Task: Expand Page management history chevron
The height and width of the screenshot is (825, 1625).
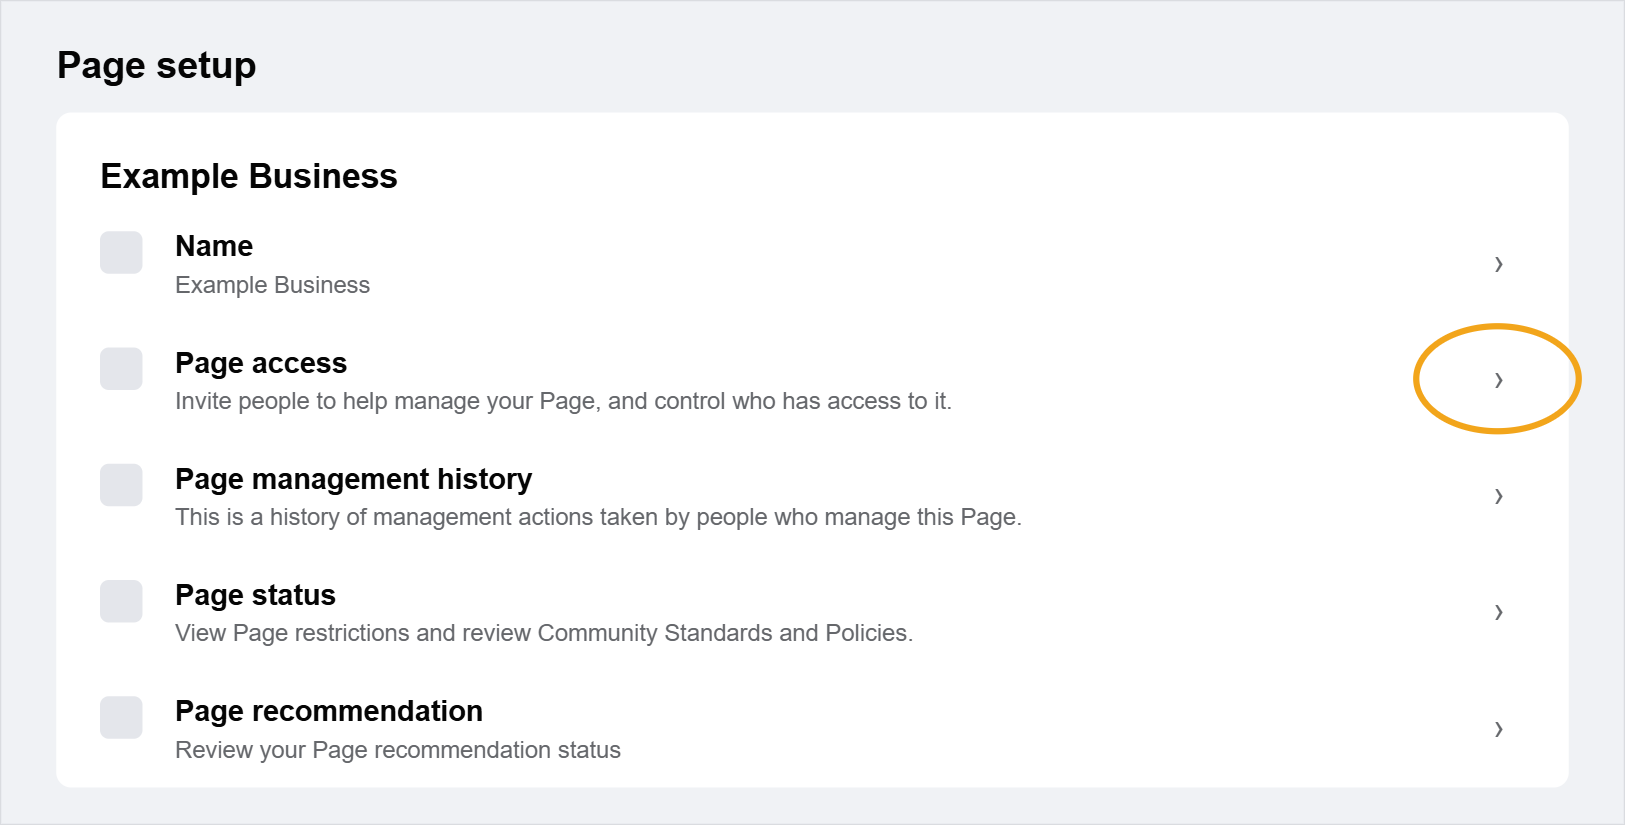Action: tap(1498, 496)
